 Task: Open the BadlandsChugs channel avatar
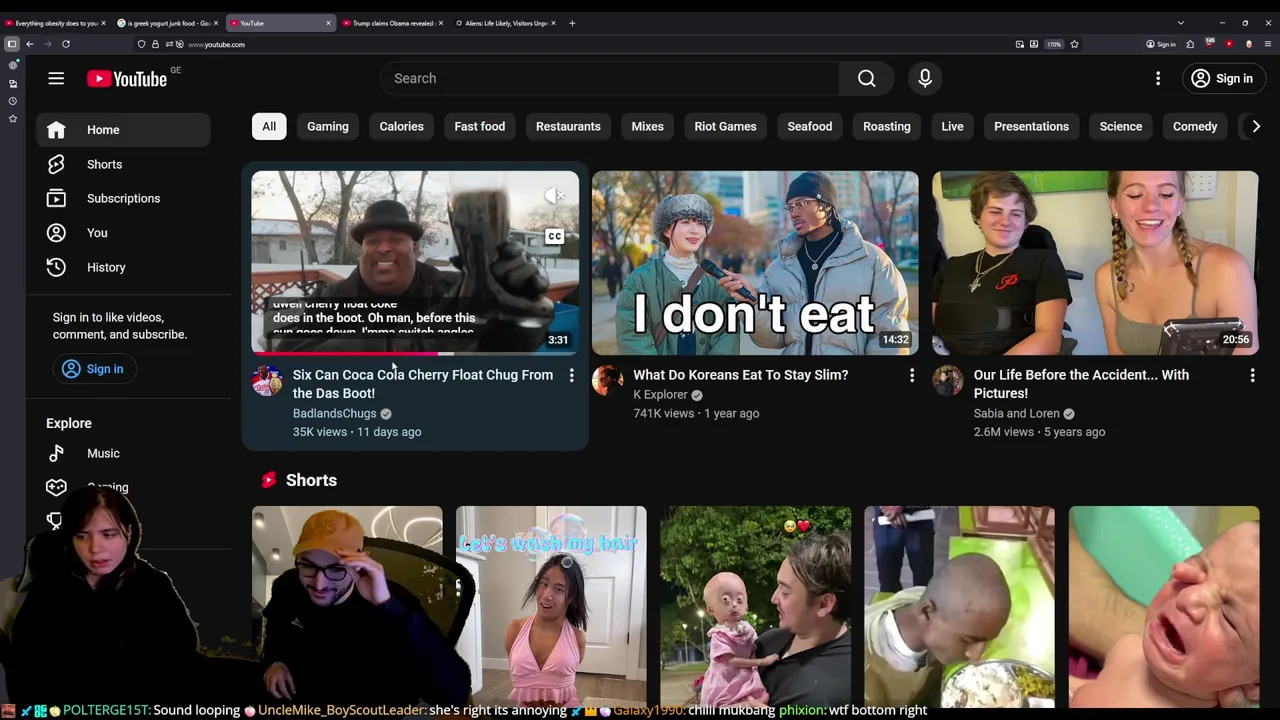point(267,381)
